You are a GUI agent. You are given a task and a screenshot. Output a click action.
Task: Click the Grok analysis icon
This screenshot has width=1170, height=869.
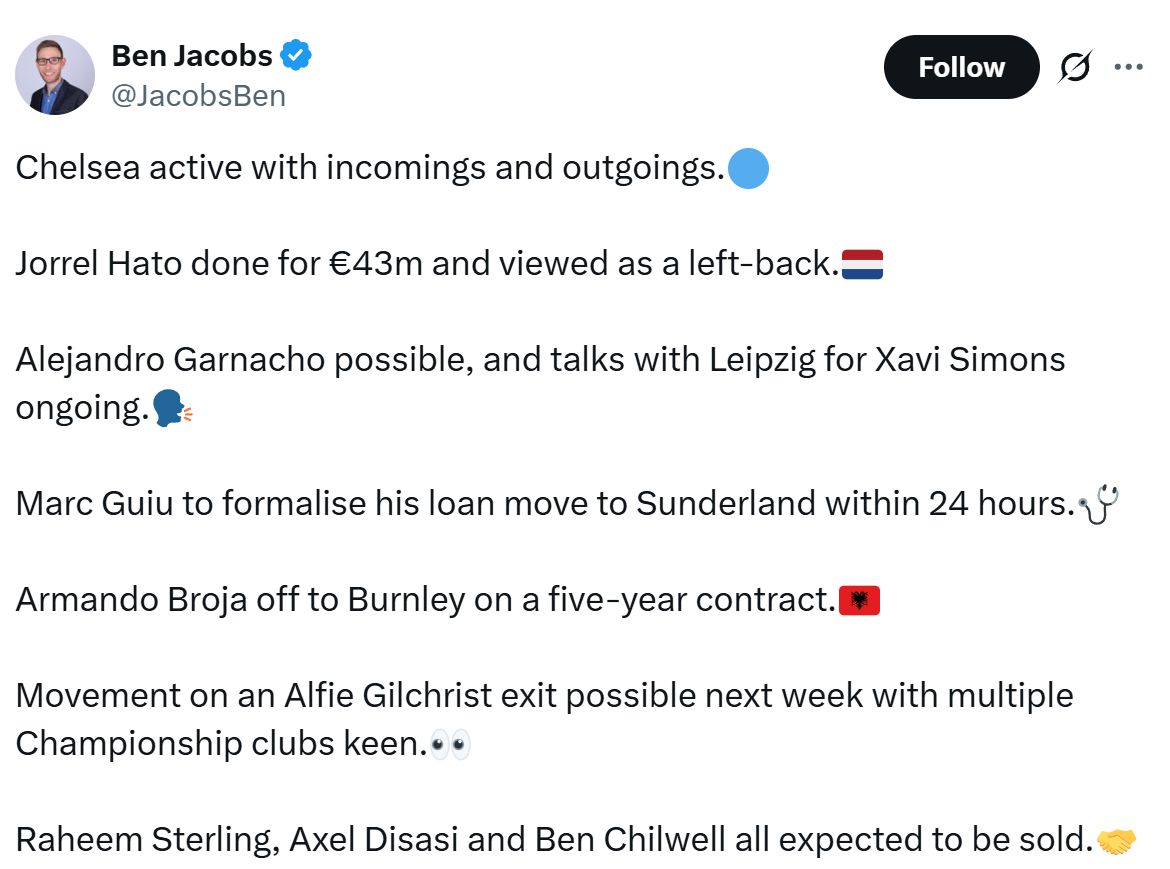pos(1074,66)
